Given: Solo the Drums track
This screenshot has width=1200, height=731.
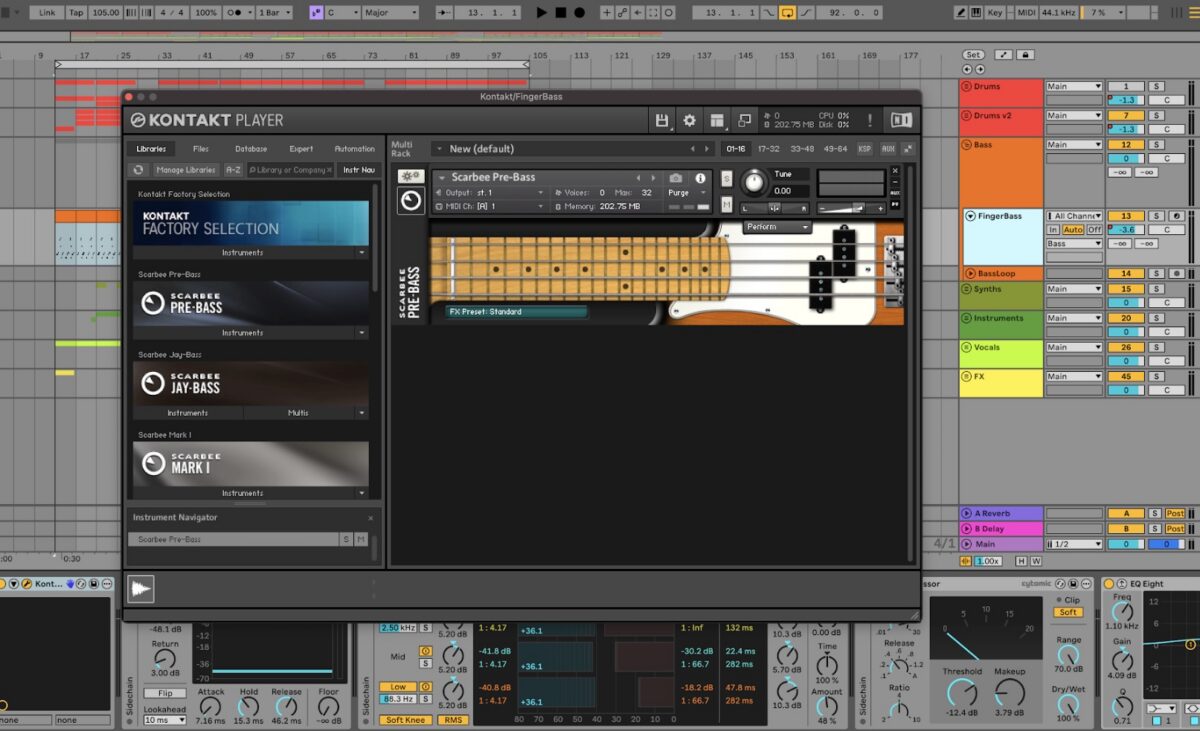Looking at the screenshot, I should [x=1156, y=87].
